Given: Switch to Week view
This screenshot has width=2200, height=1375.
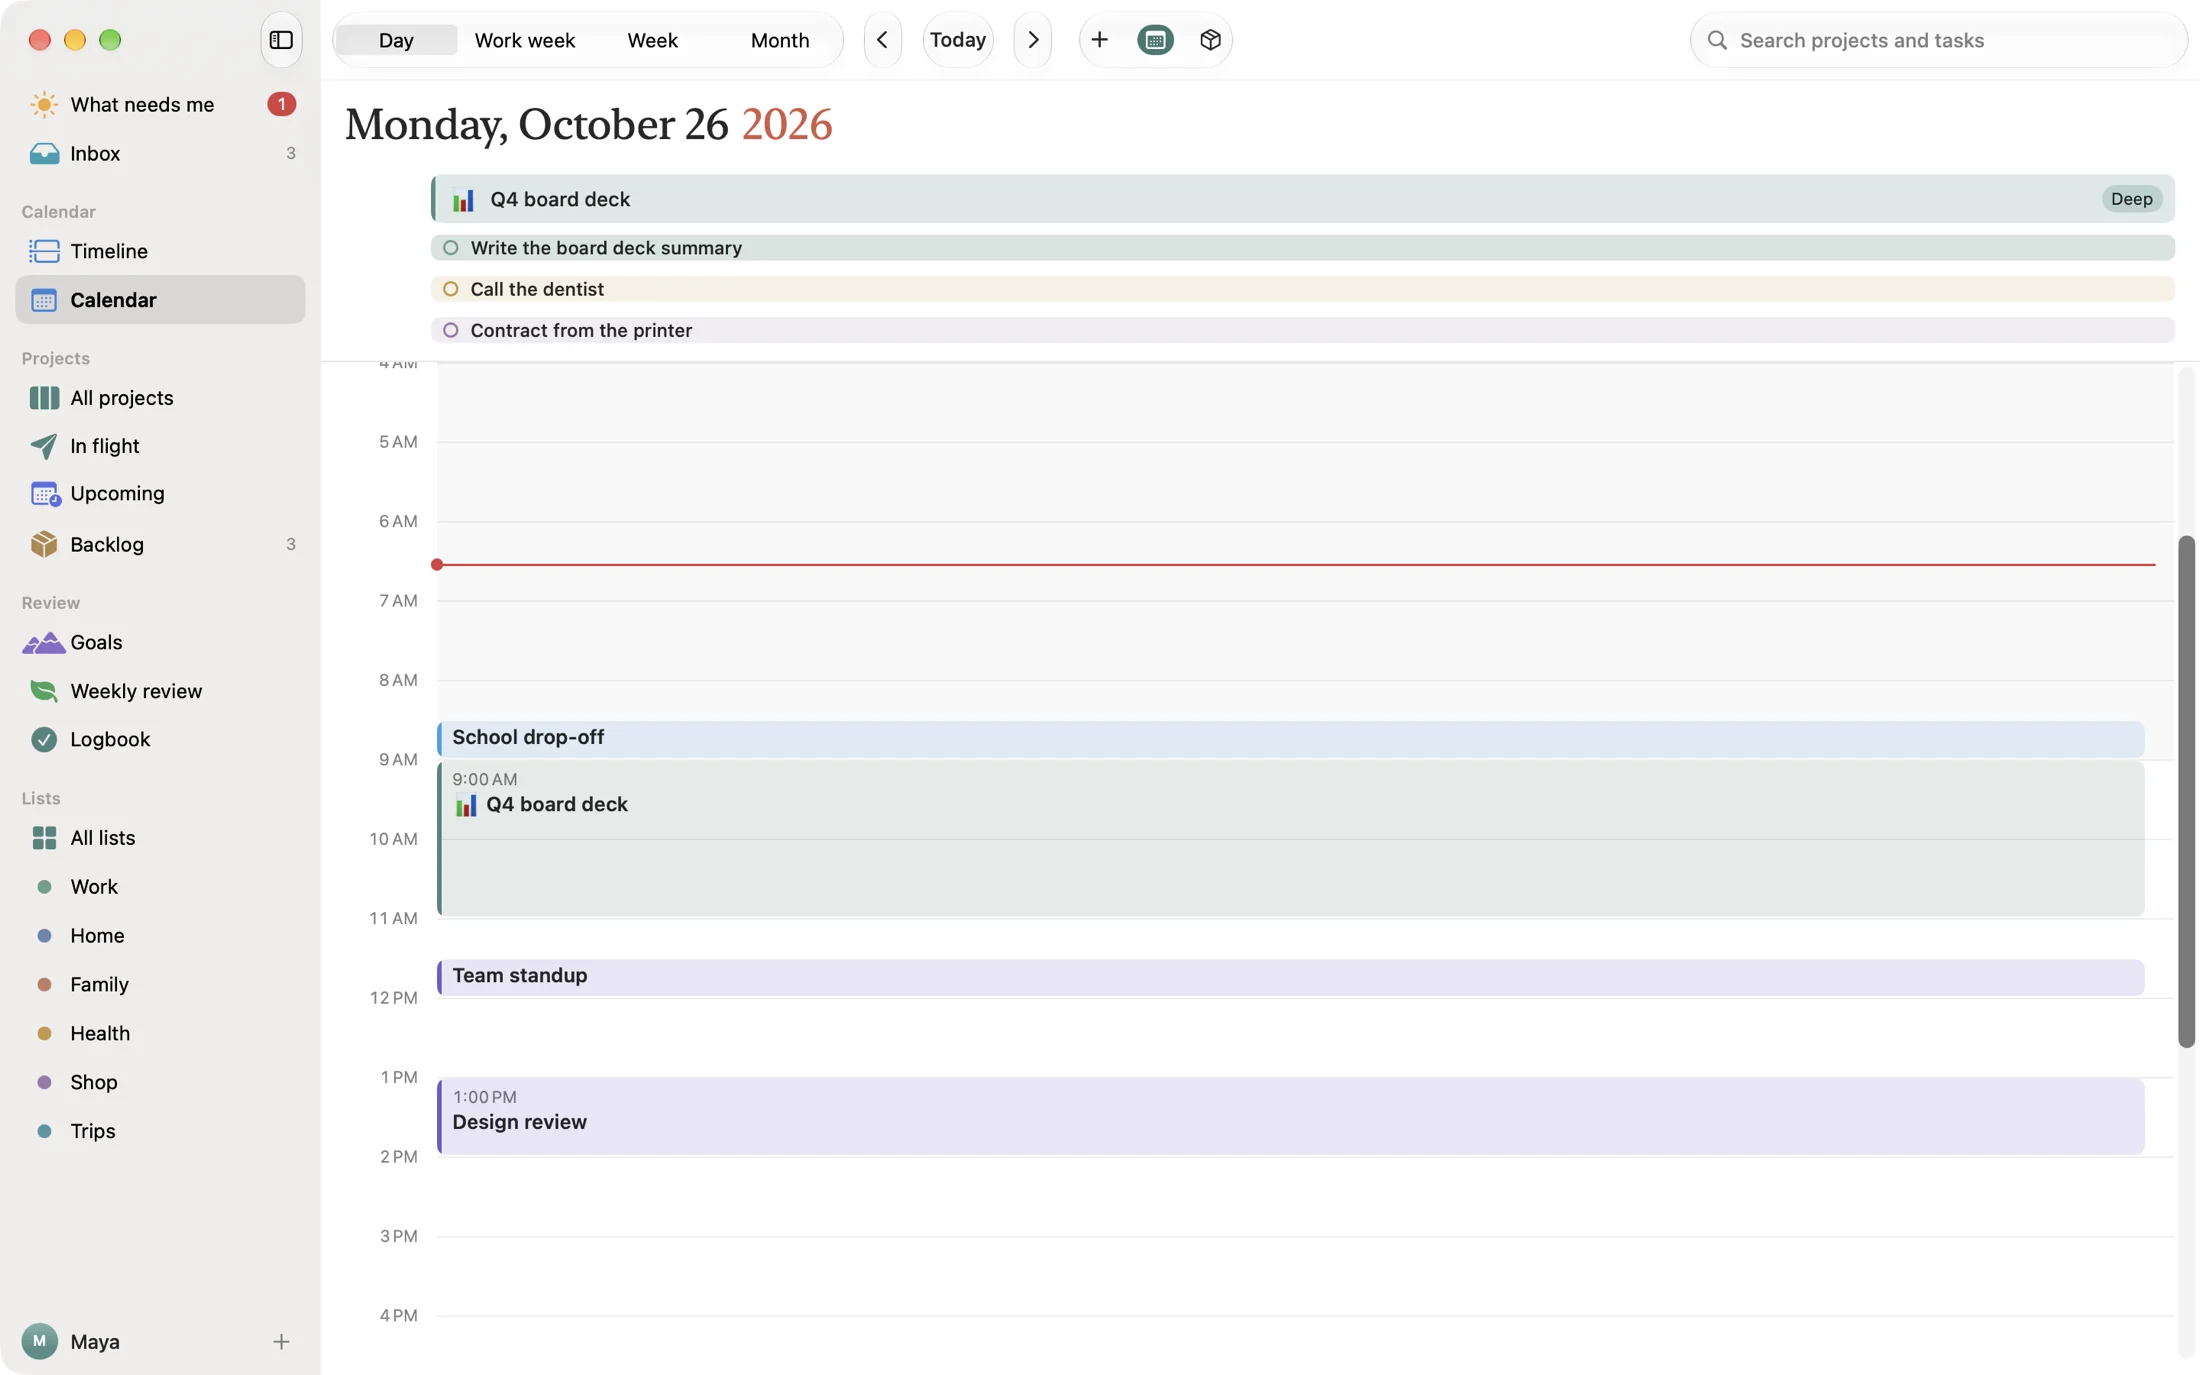Looking at the screenshot, I should tap(652, 40).
